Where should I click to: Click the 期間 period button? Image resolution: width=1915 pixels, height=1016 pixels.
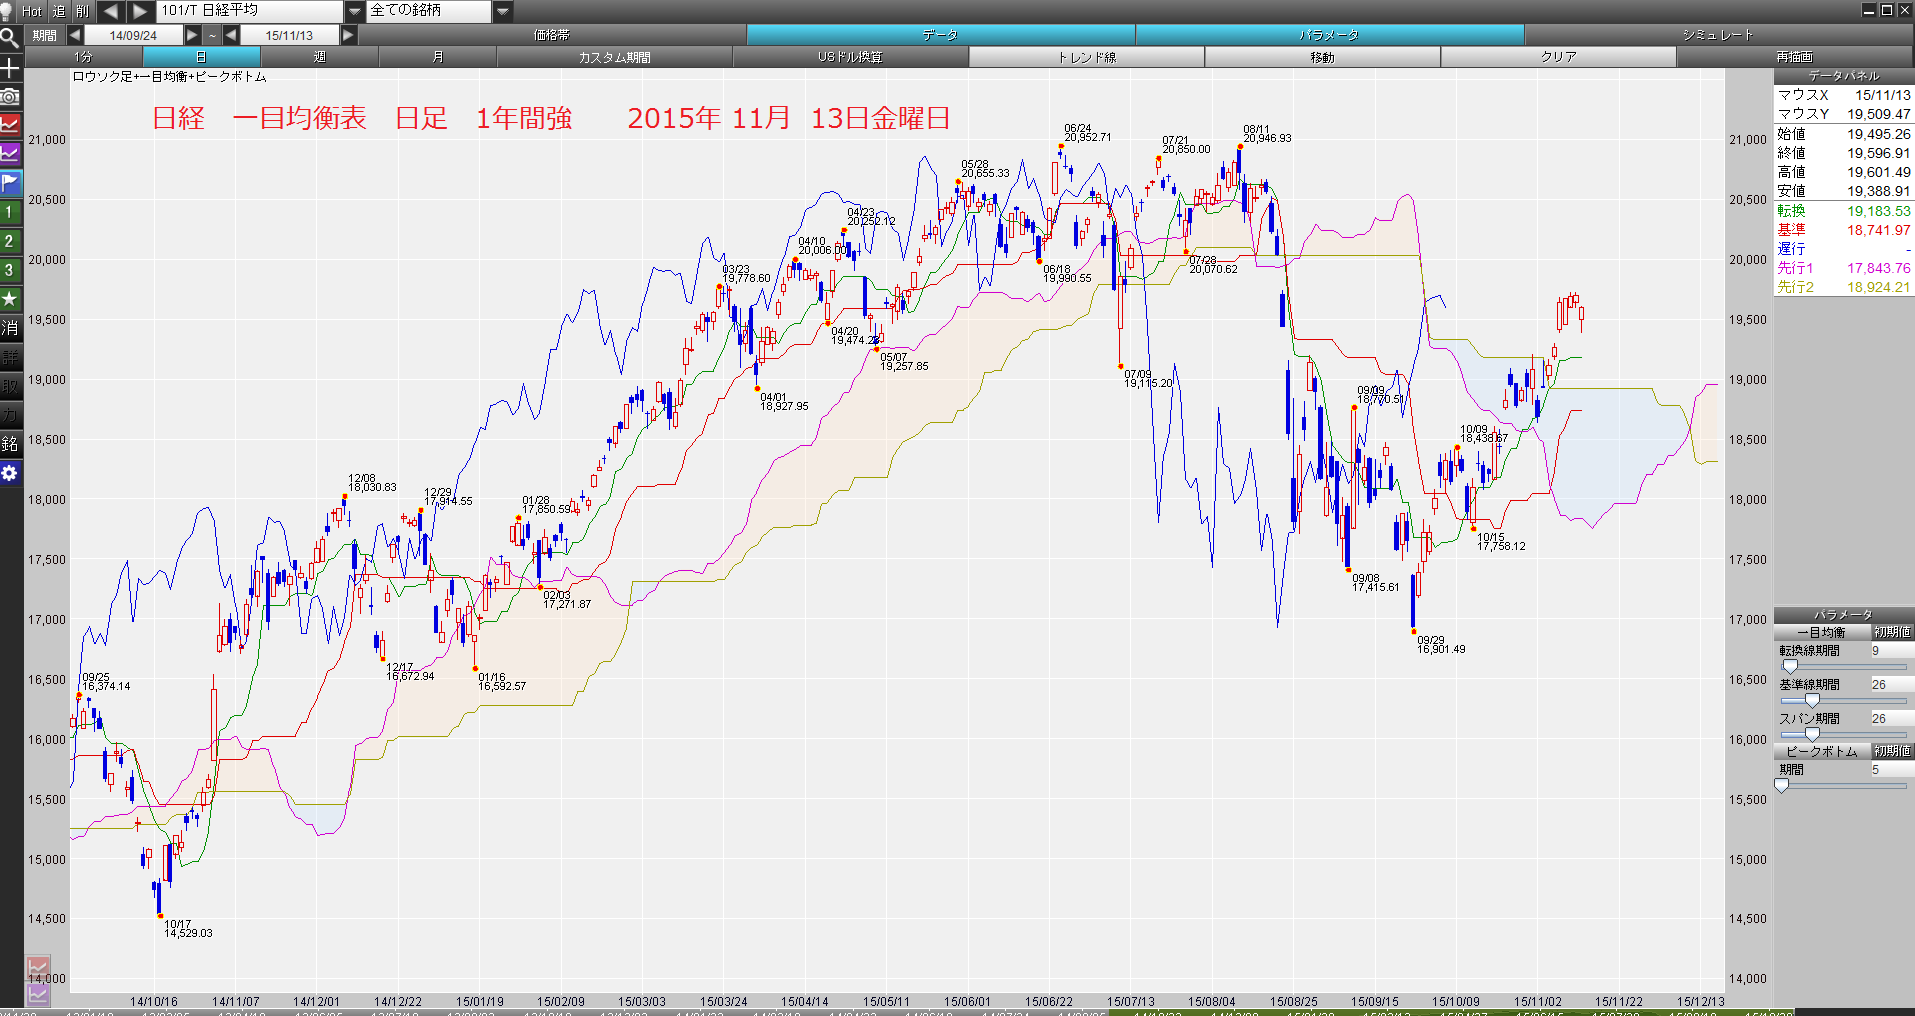point(44,35)
